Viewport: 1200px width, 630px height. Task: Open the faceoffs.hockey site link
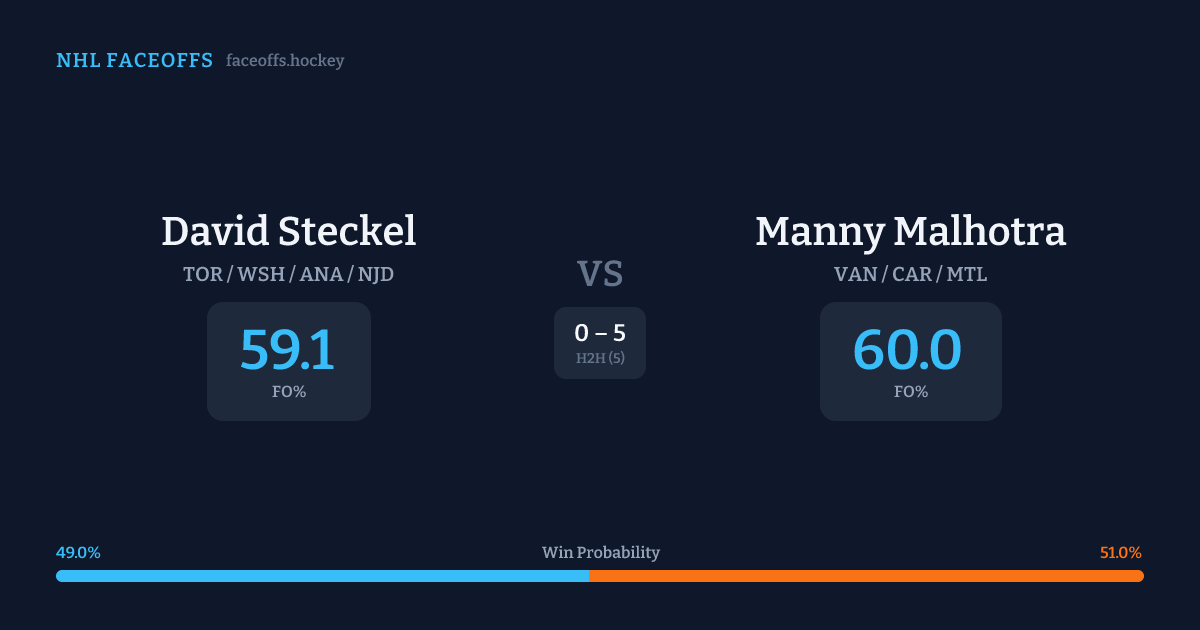click(x=285, y=61)
